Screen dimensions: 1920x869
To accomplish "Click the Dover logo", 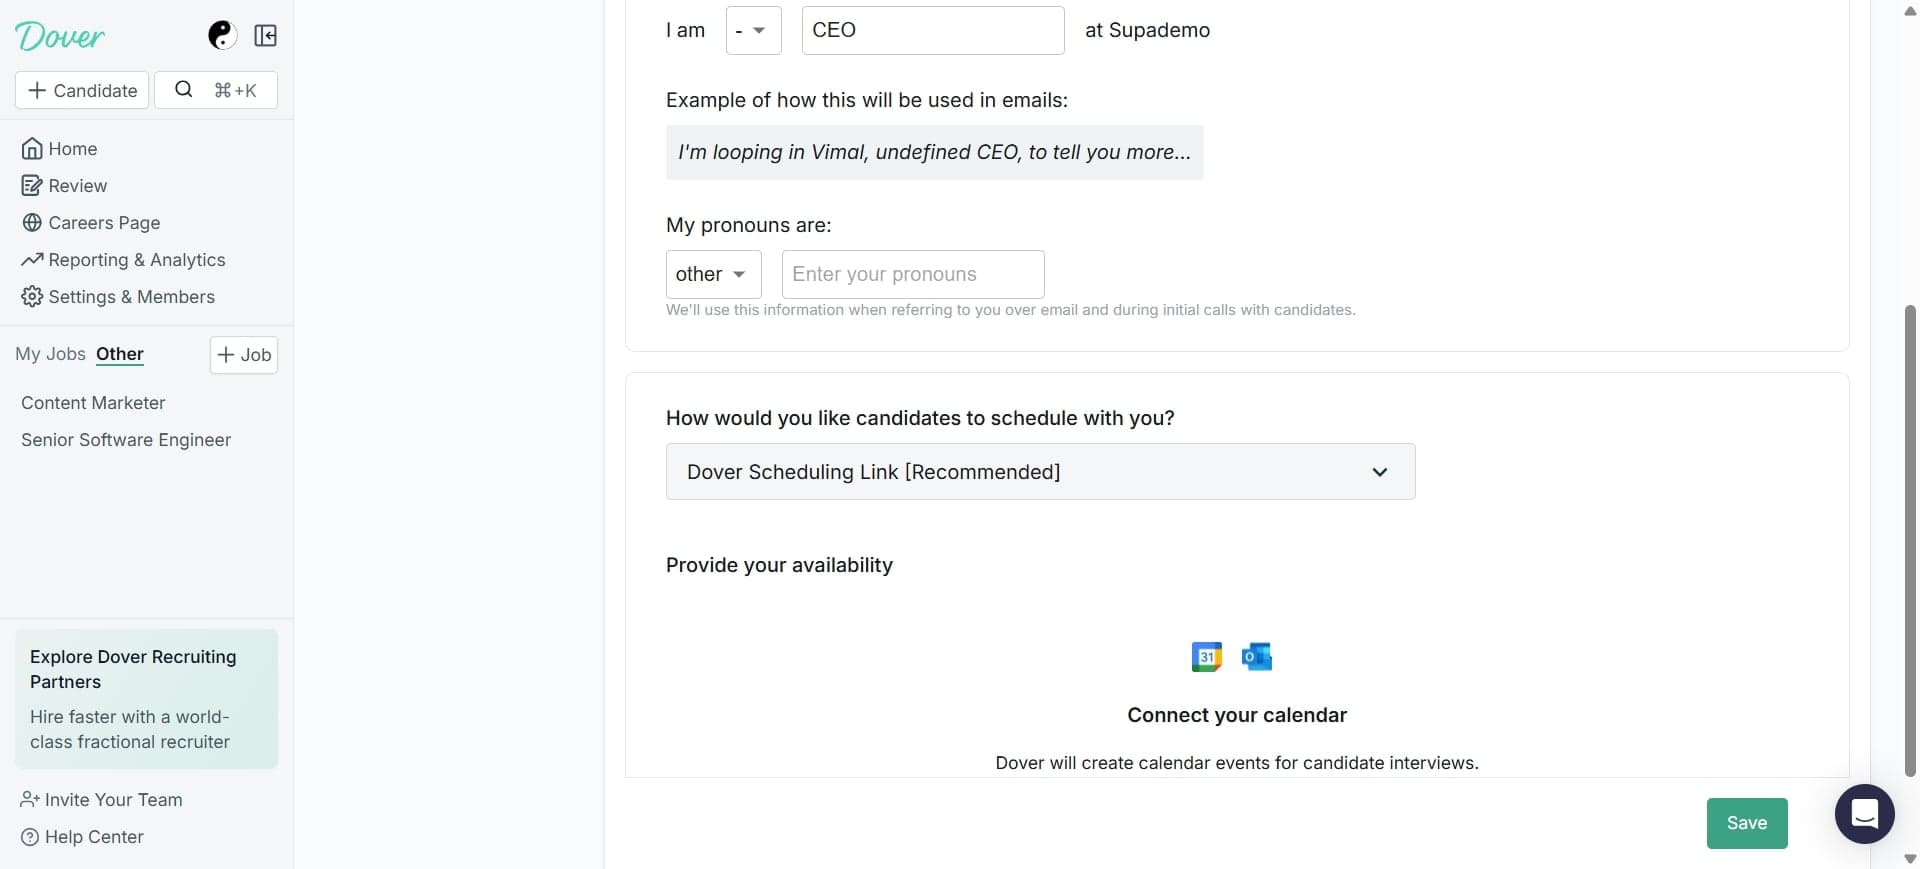I will tap(60, 37).
